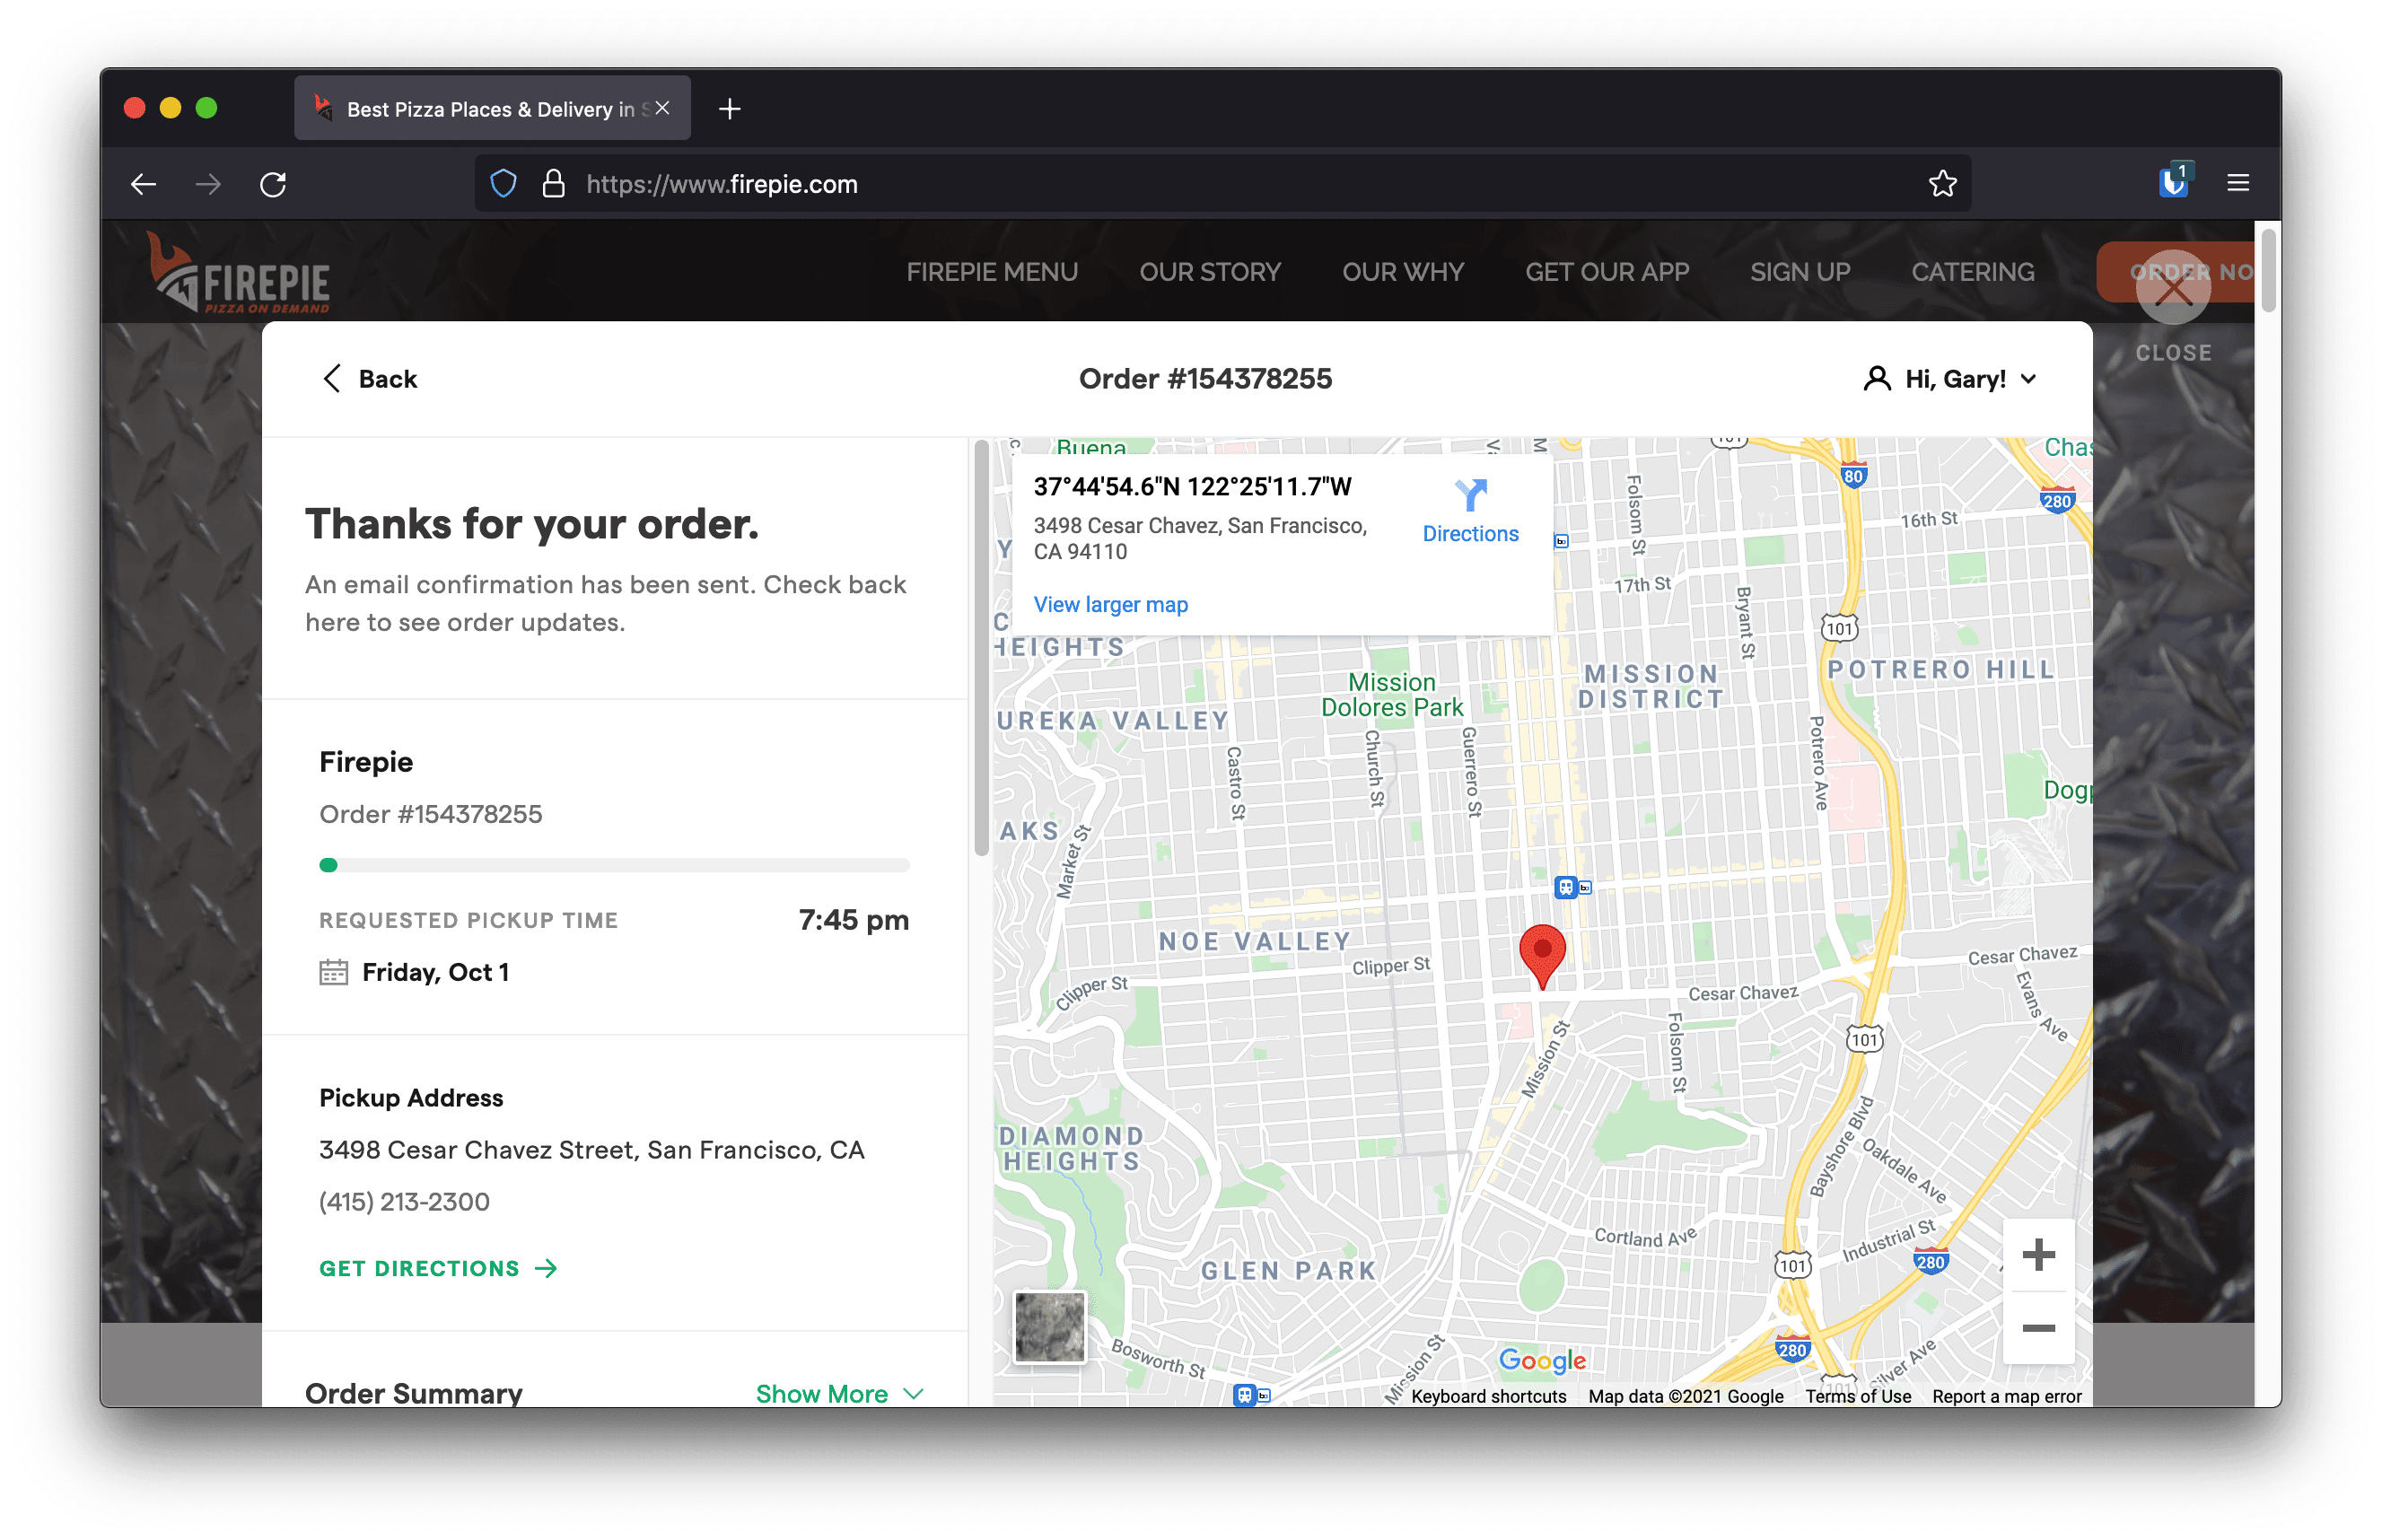Click the user account icon next to Hi Gary
Image resolution: width=2382 pixels, height=1540 pixels.
1875,379
